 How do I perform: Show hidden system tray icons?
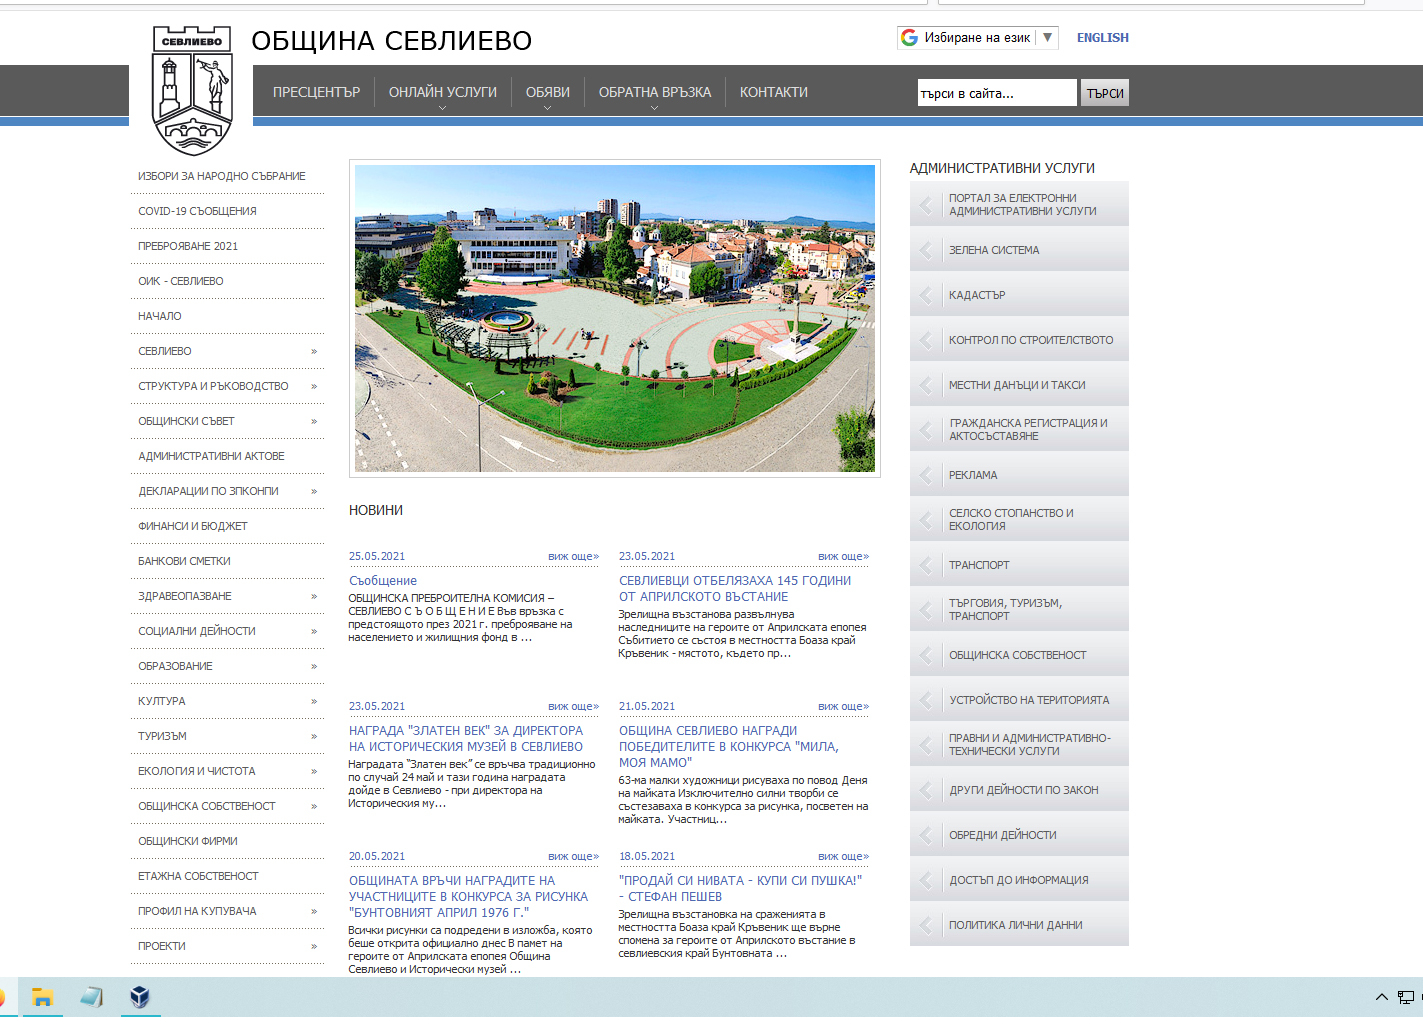pyautogui.click(x=1381, y=997)
